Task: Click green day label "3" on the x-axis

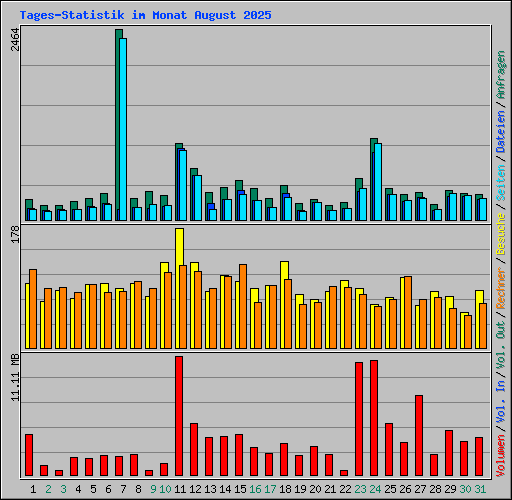Action: [x=63, y=489]
